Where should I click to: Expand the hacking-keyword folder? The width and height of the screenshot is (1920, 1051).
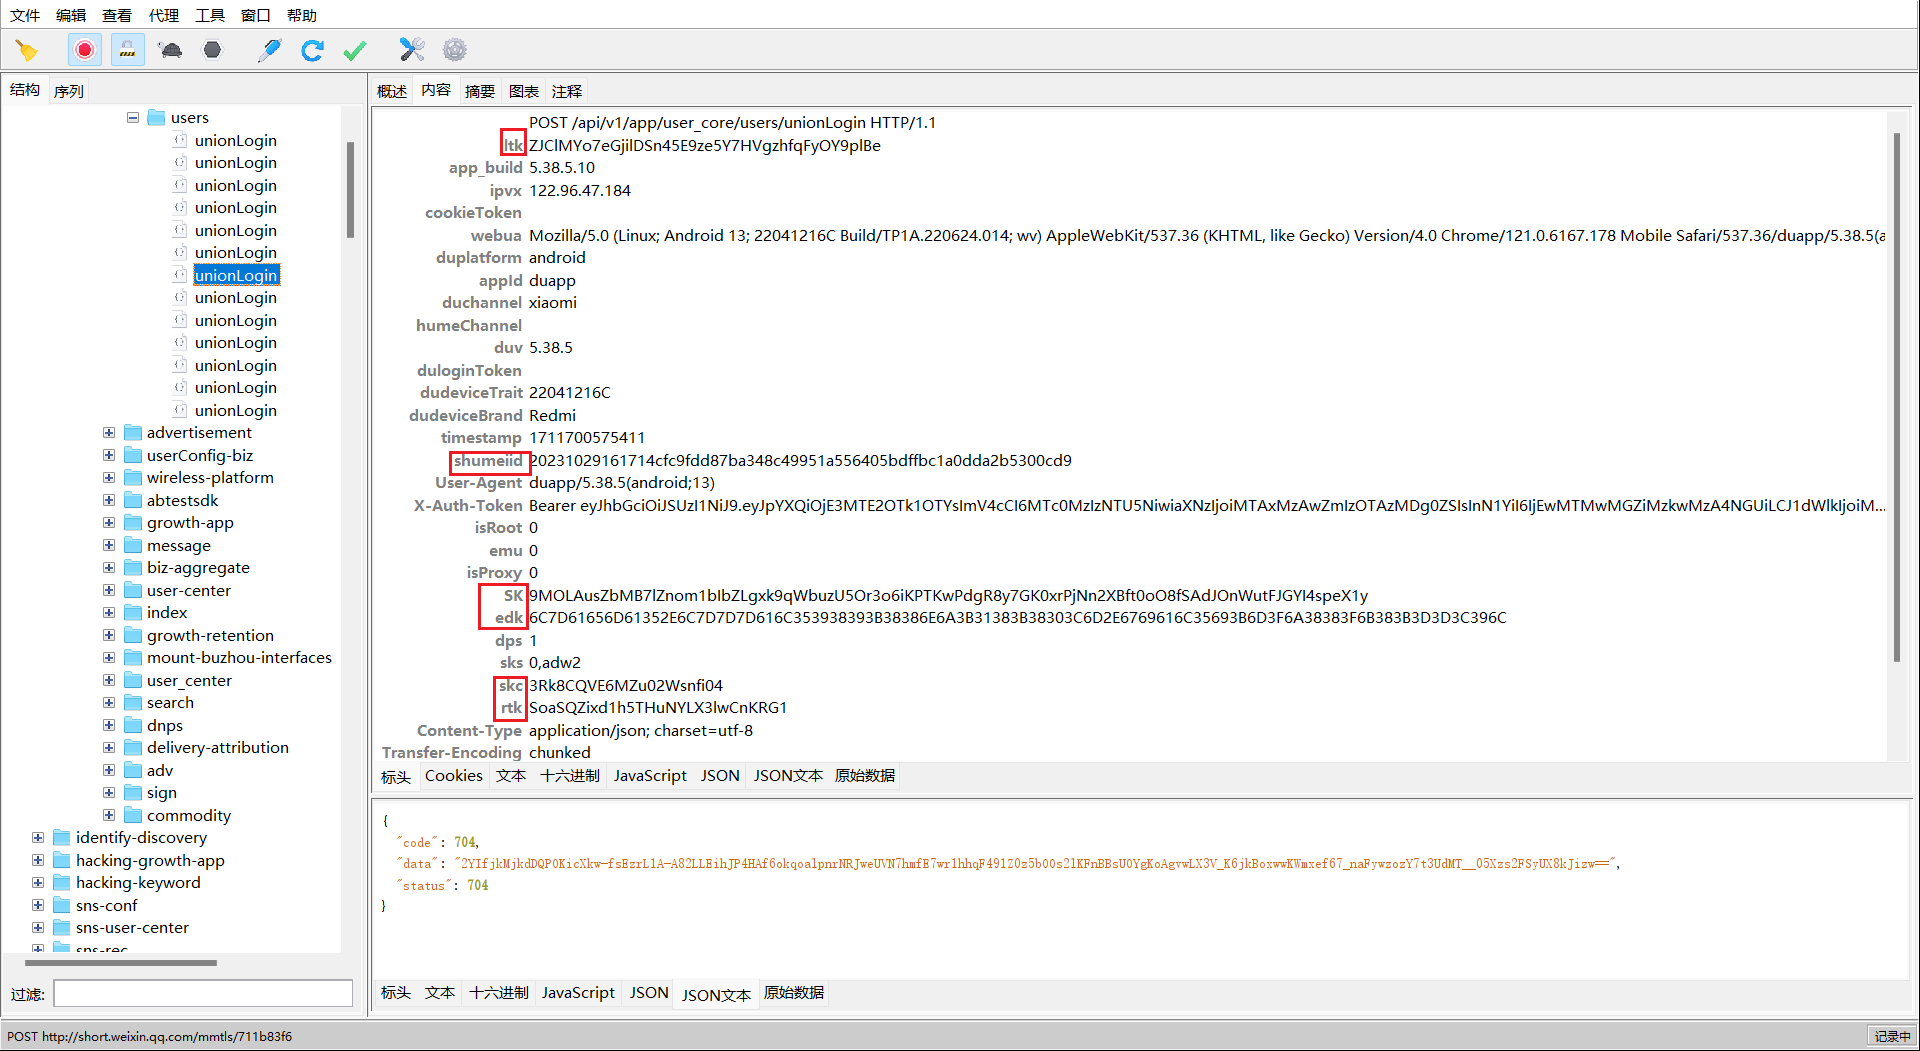tap(38, 883)
